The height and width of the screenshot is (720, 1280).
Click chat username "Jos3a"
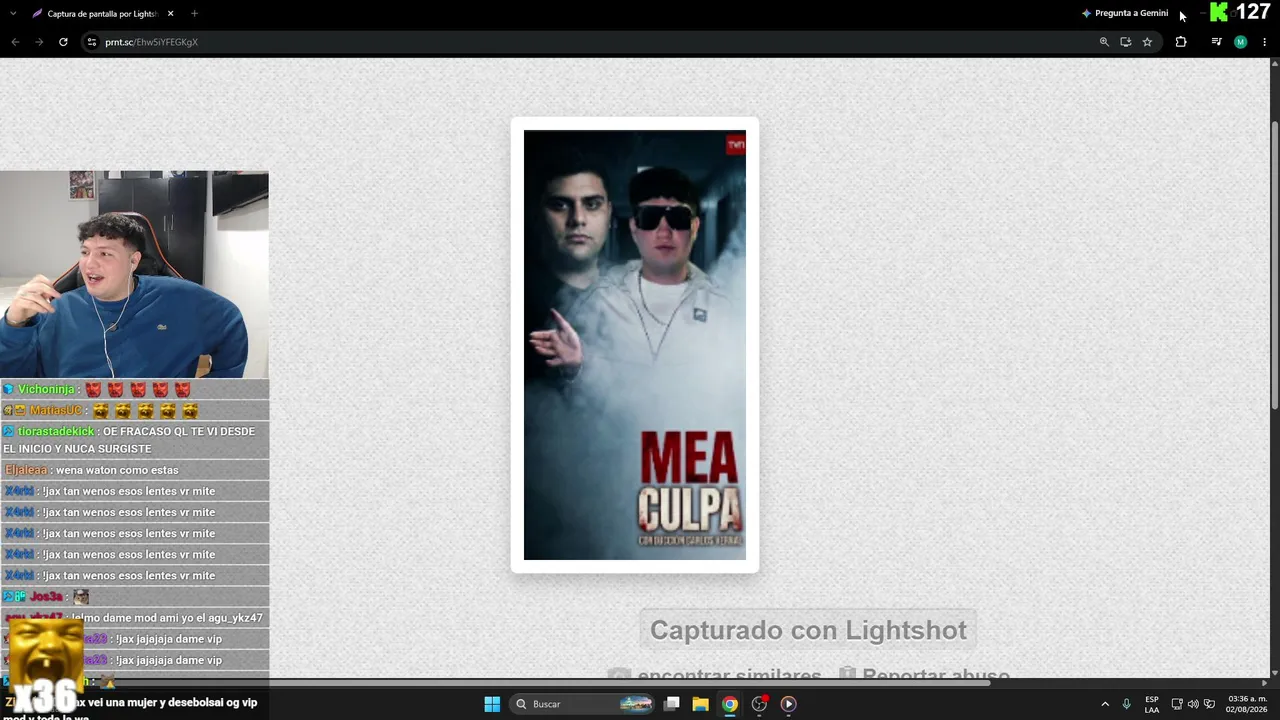pos(46,596)
